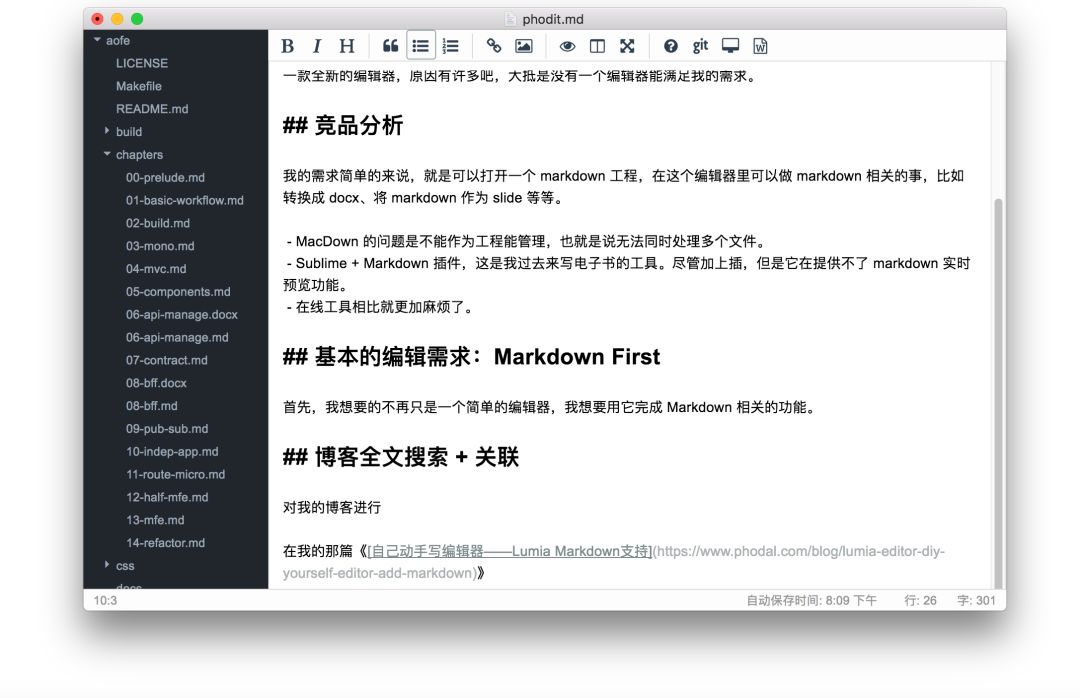Click the editor vertical scrollbar

998,393
